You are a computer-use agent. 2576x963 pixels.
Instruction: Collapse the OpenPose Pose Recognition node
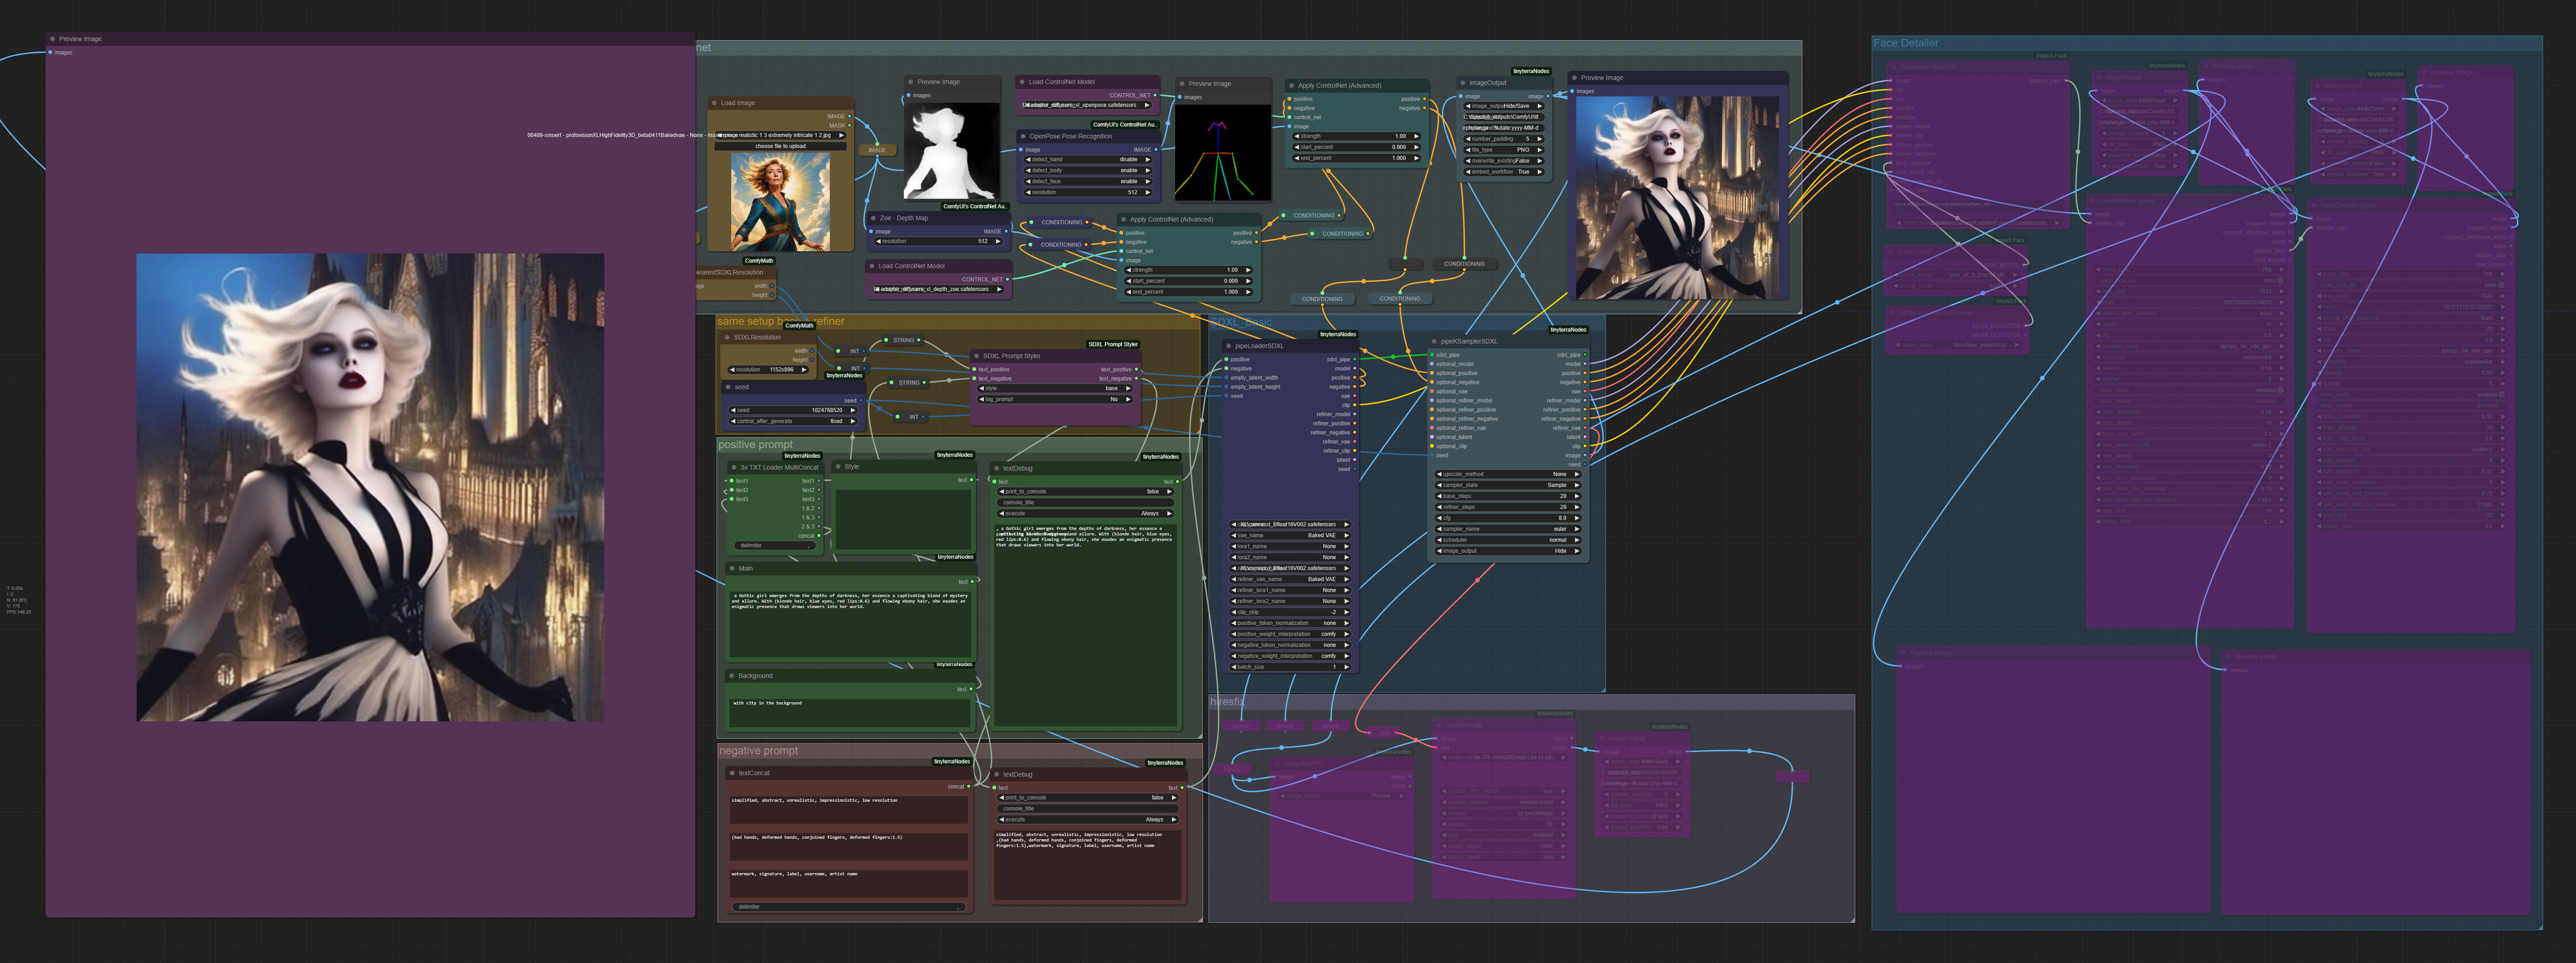click(1023, 136)
